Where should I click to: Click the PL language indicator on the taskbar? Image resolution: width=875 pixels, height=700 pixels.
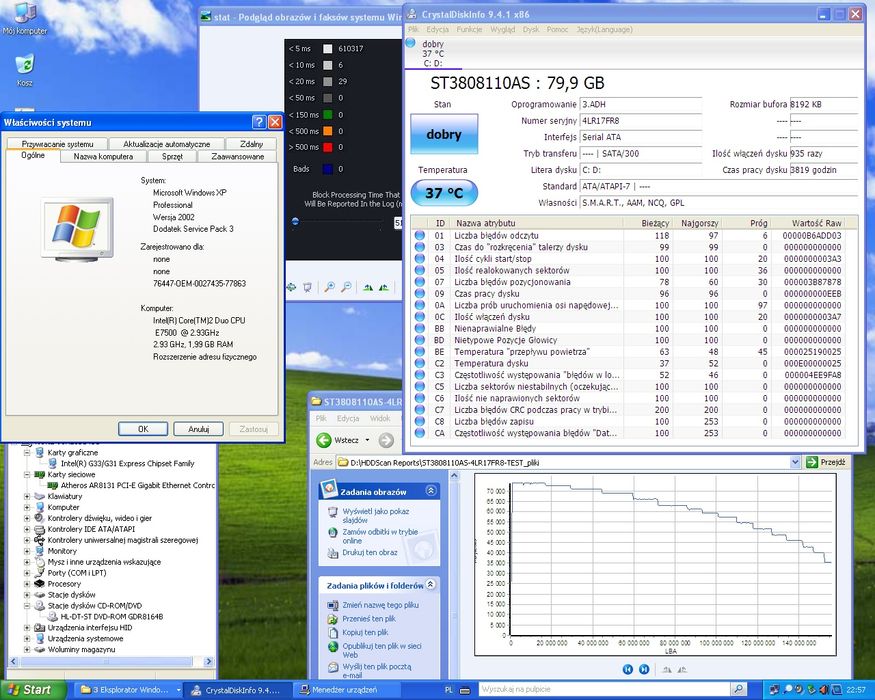pos(449,690)
